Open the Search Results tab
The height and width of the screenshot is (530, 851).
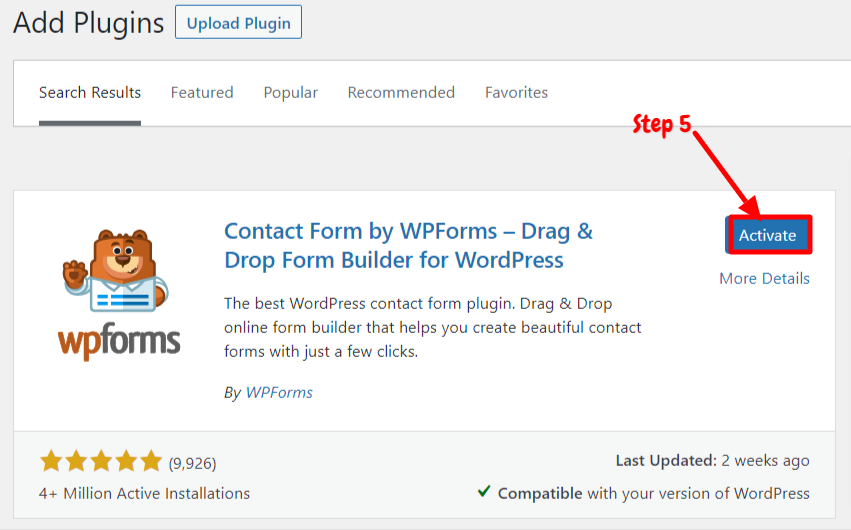point(90,93)
